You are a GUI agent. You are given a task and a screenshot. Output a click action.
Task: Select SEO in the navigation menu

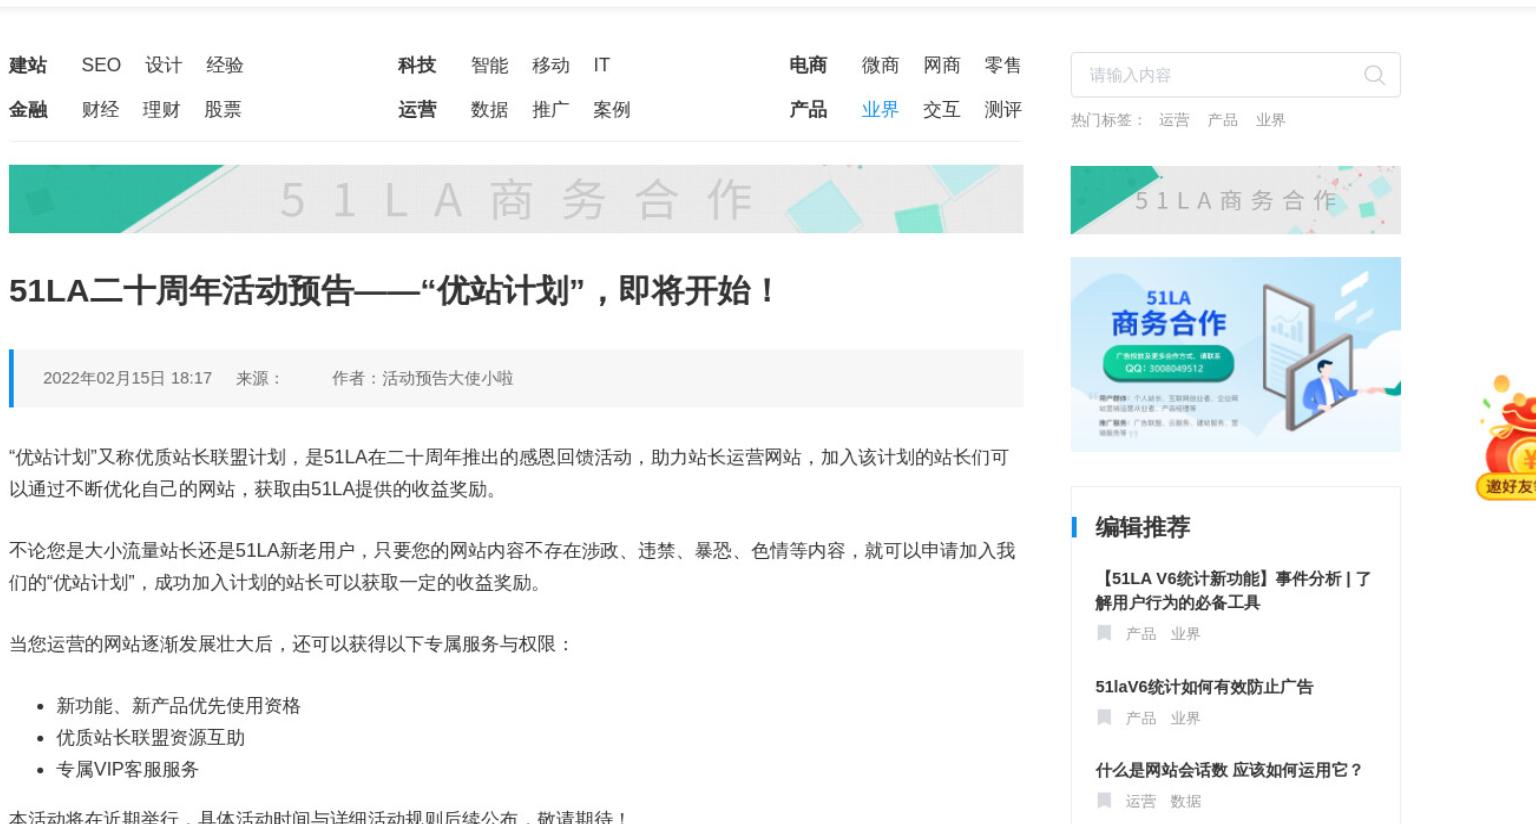(101, 65)
